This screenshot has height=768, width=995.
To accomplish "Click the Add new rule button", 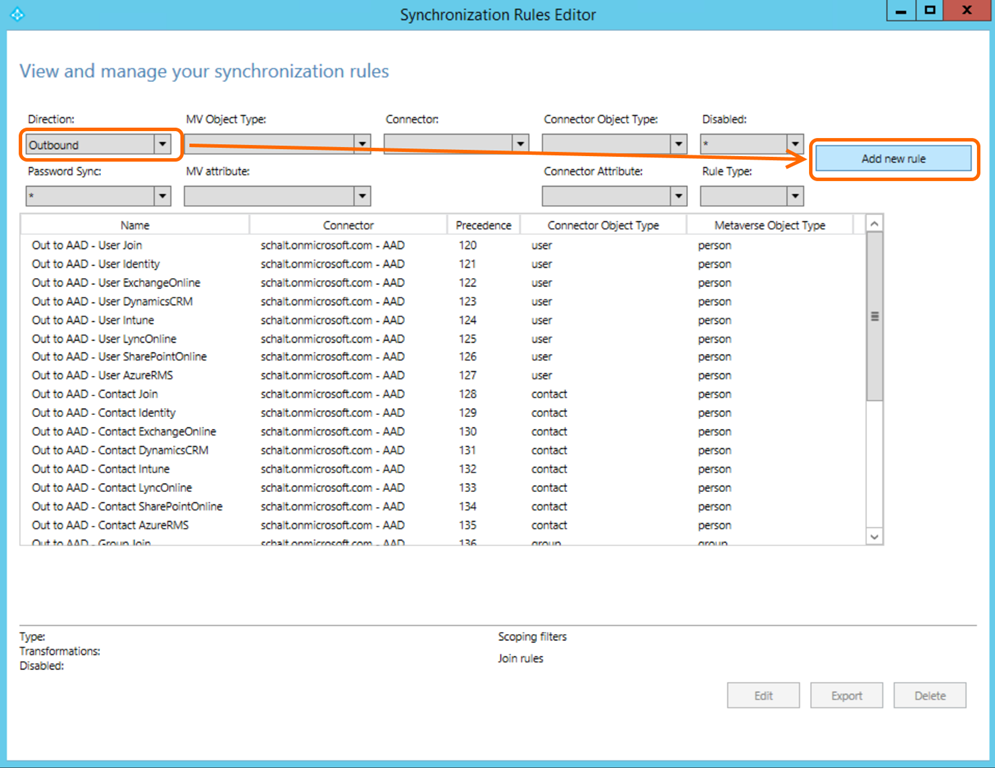I will (893, 159).
